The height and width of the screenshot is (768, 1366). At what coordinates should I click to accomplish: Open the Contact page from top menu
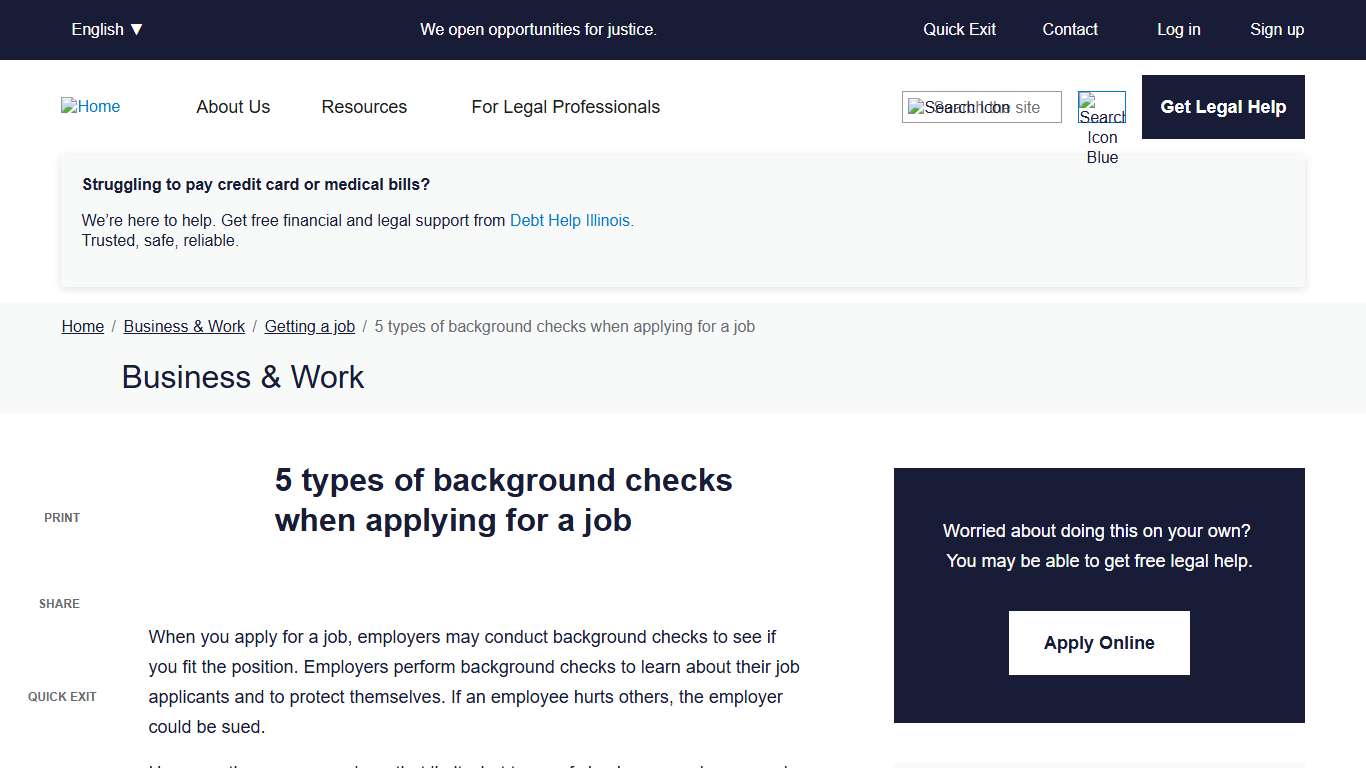pyautogui.click(x=1069, y=29)
